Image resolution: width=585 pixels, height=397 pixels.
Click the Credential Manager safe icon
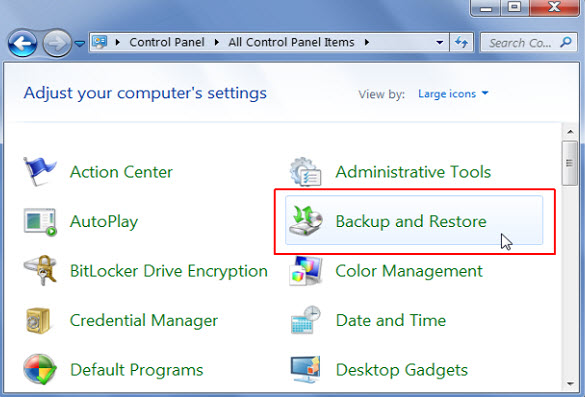[38, 321]
